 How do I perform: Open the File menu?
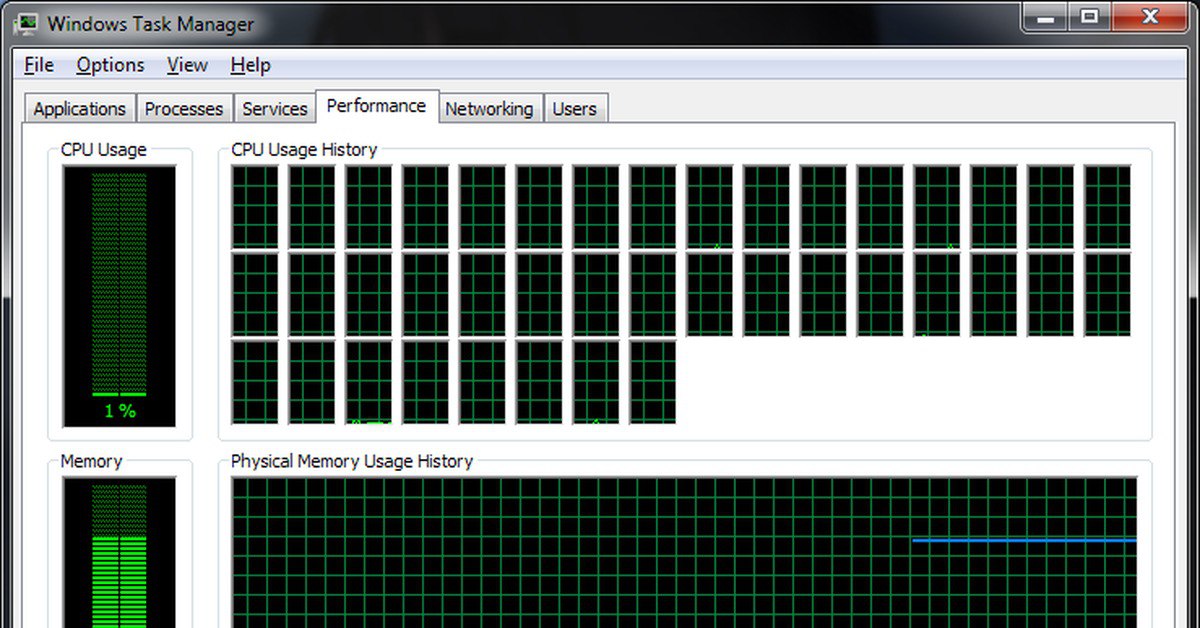[x=39, y=65]
